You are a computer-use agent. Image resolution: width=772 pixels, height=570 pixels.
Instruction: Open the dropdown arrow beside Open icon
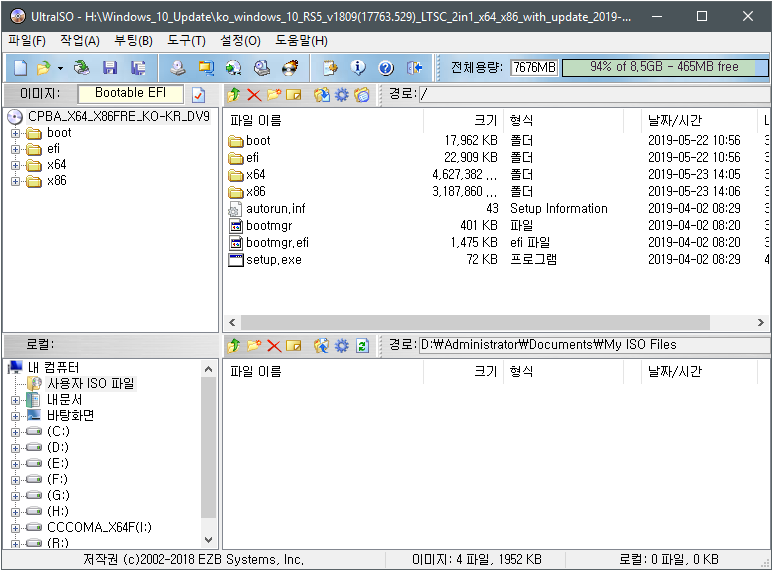click(60, 68)
